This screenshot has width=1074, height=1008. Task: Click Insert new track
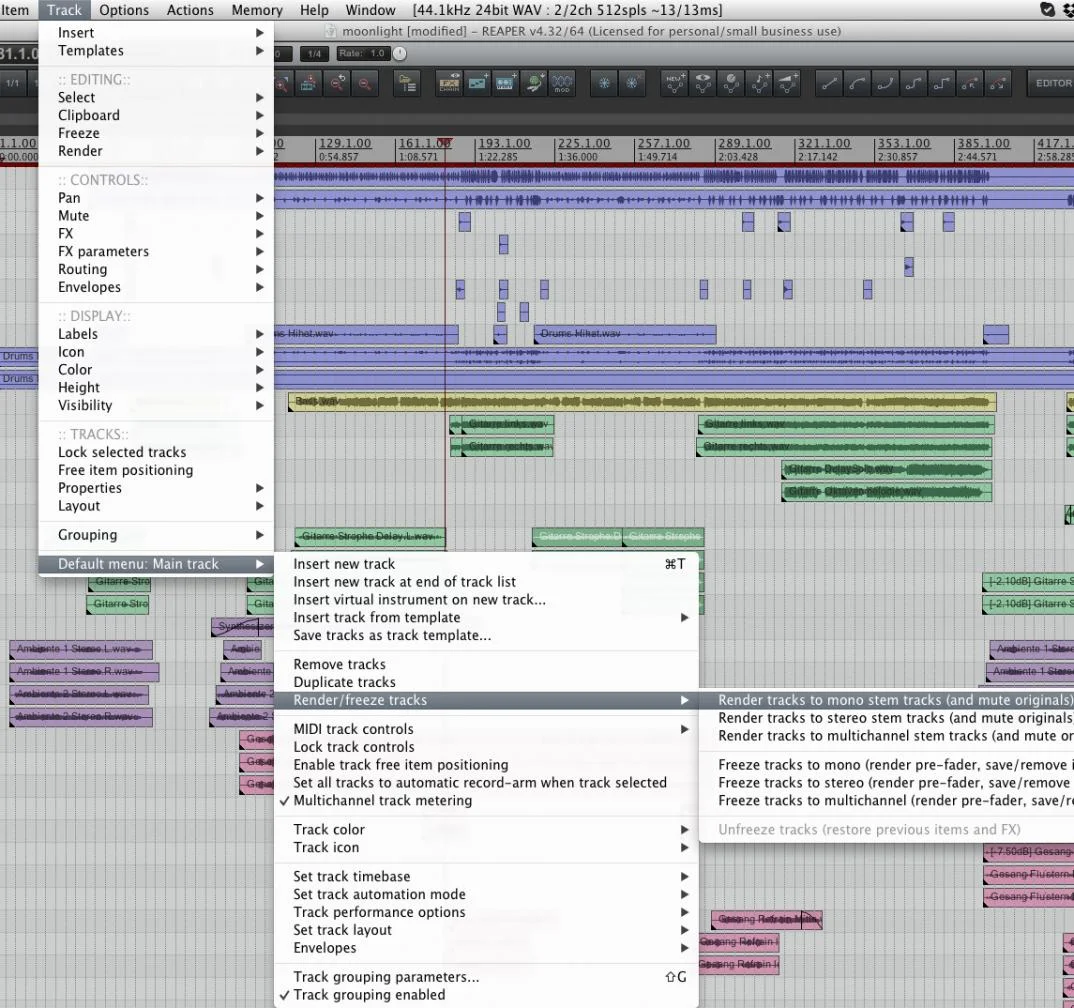[x=344, y=564]
